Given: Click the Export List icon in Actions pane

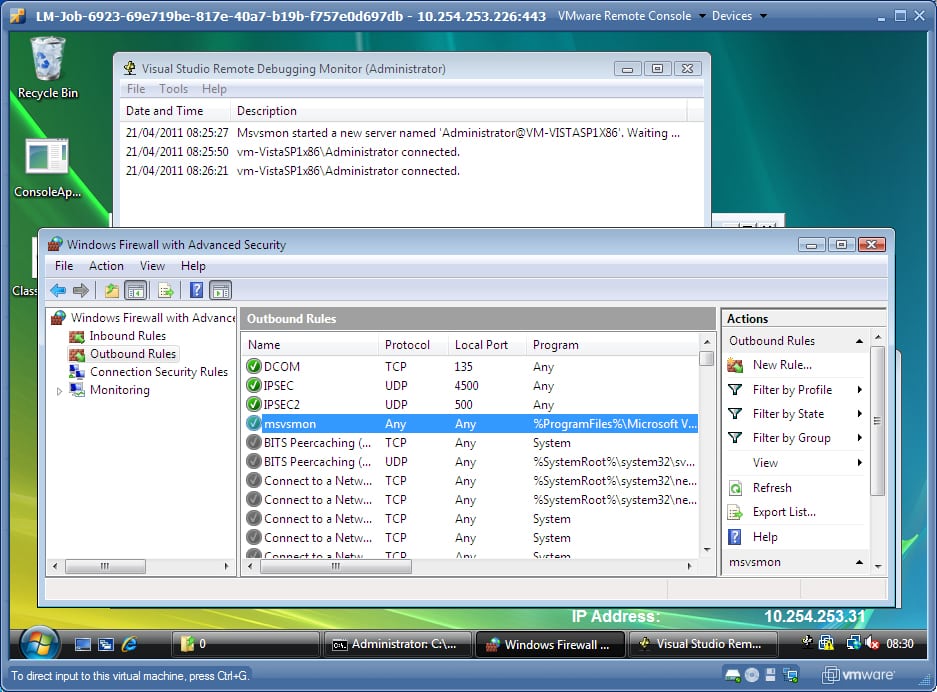Looking at the screenshot, I should click(735, 512).
